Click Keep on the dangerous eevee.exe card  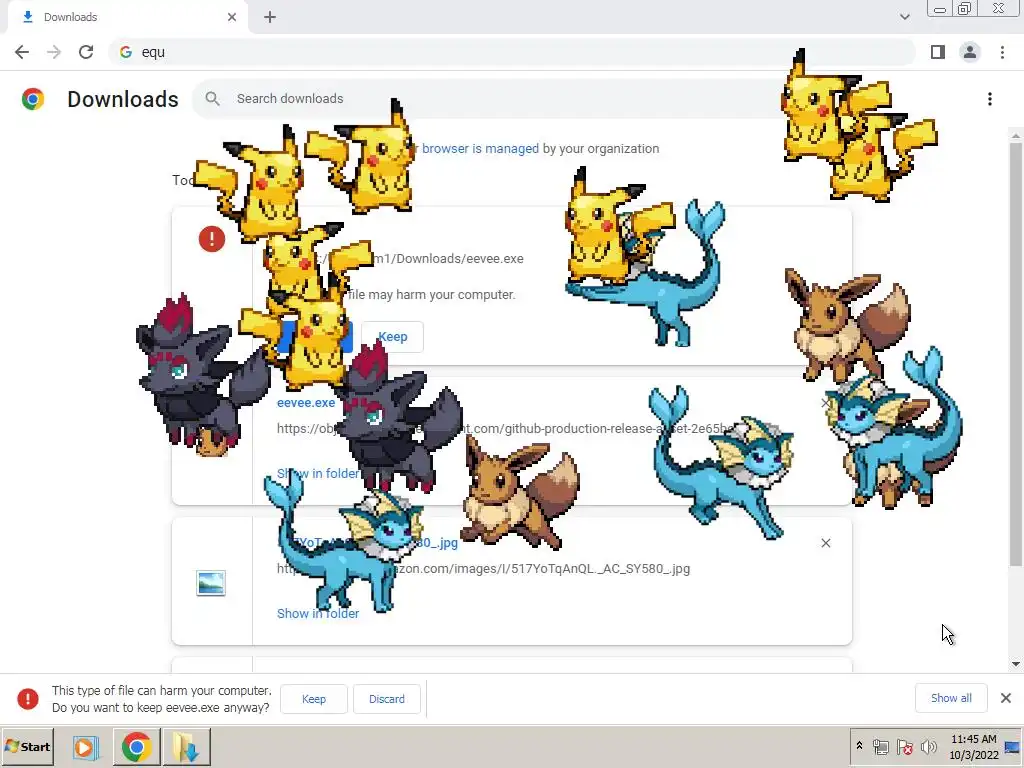(x=392, y=337)
